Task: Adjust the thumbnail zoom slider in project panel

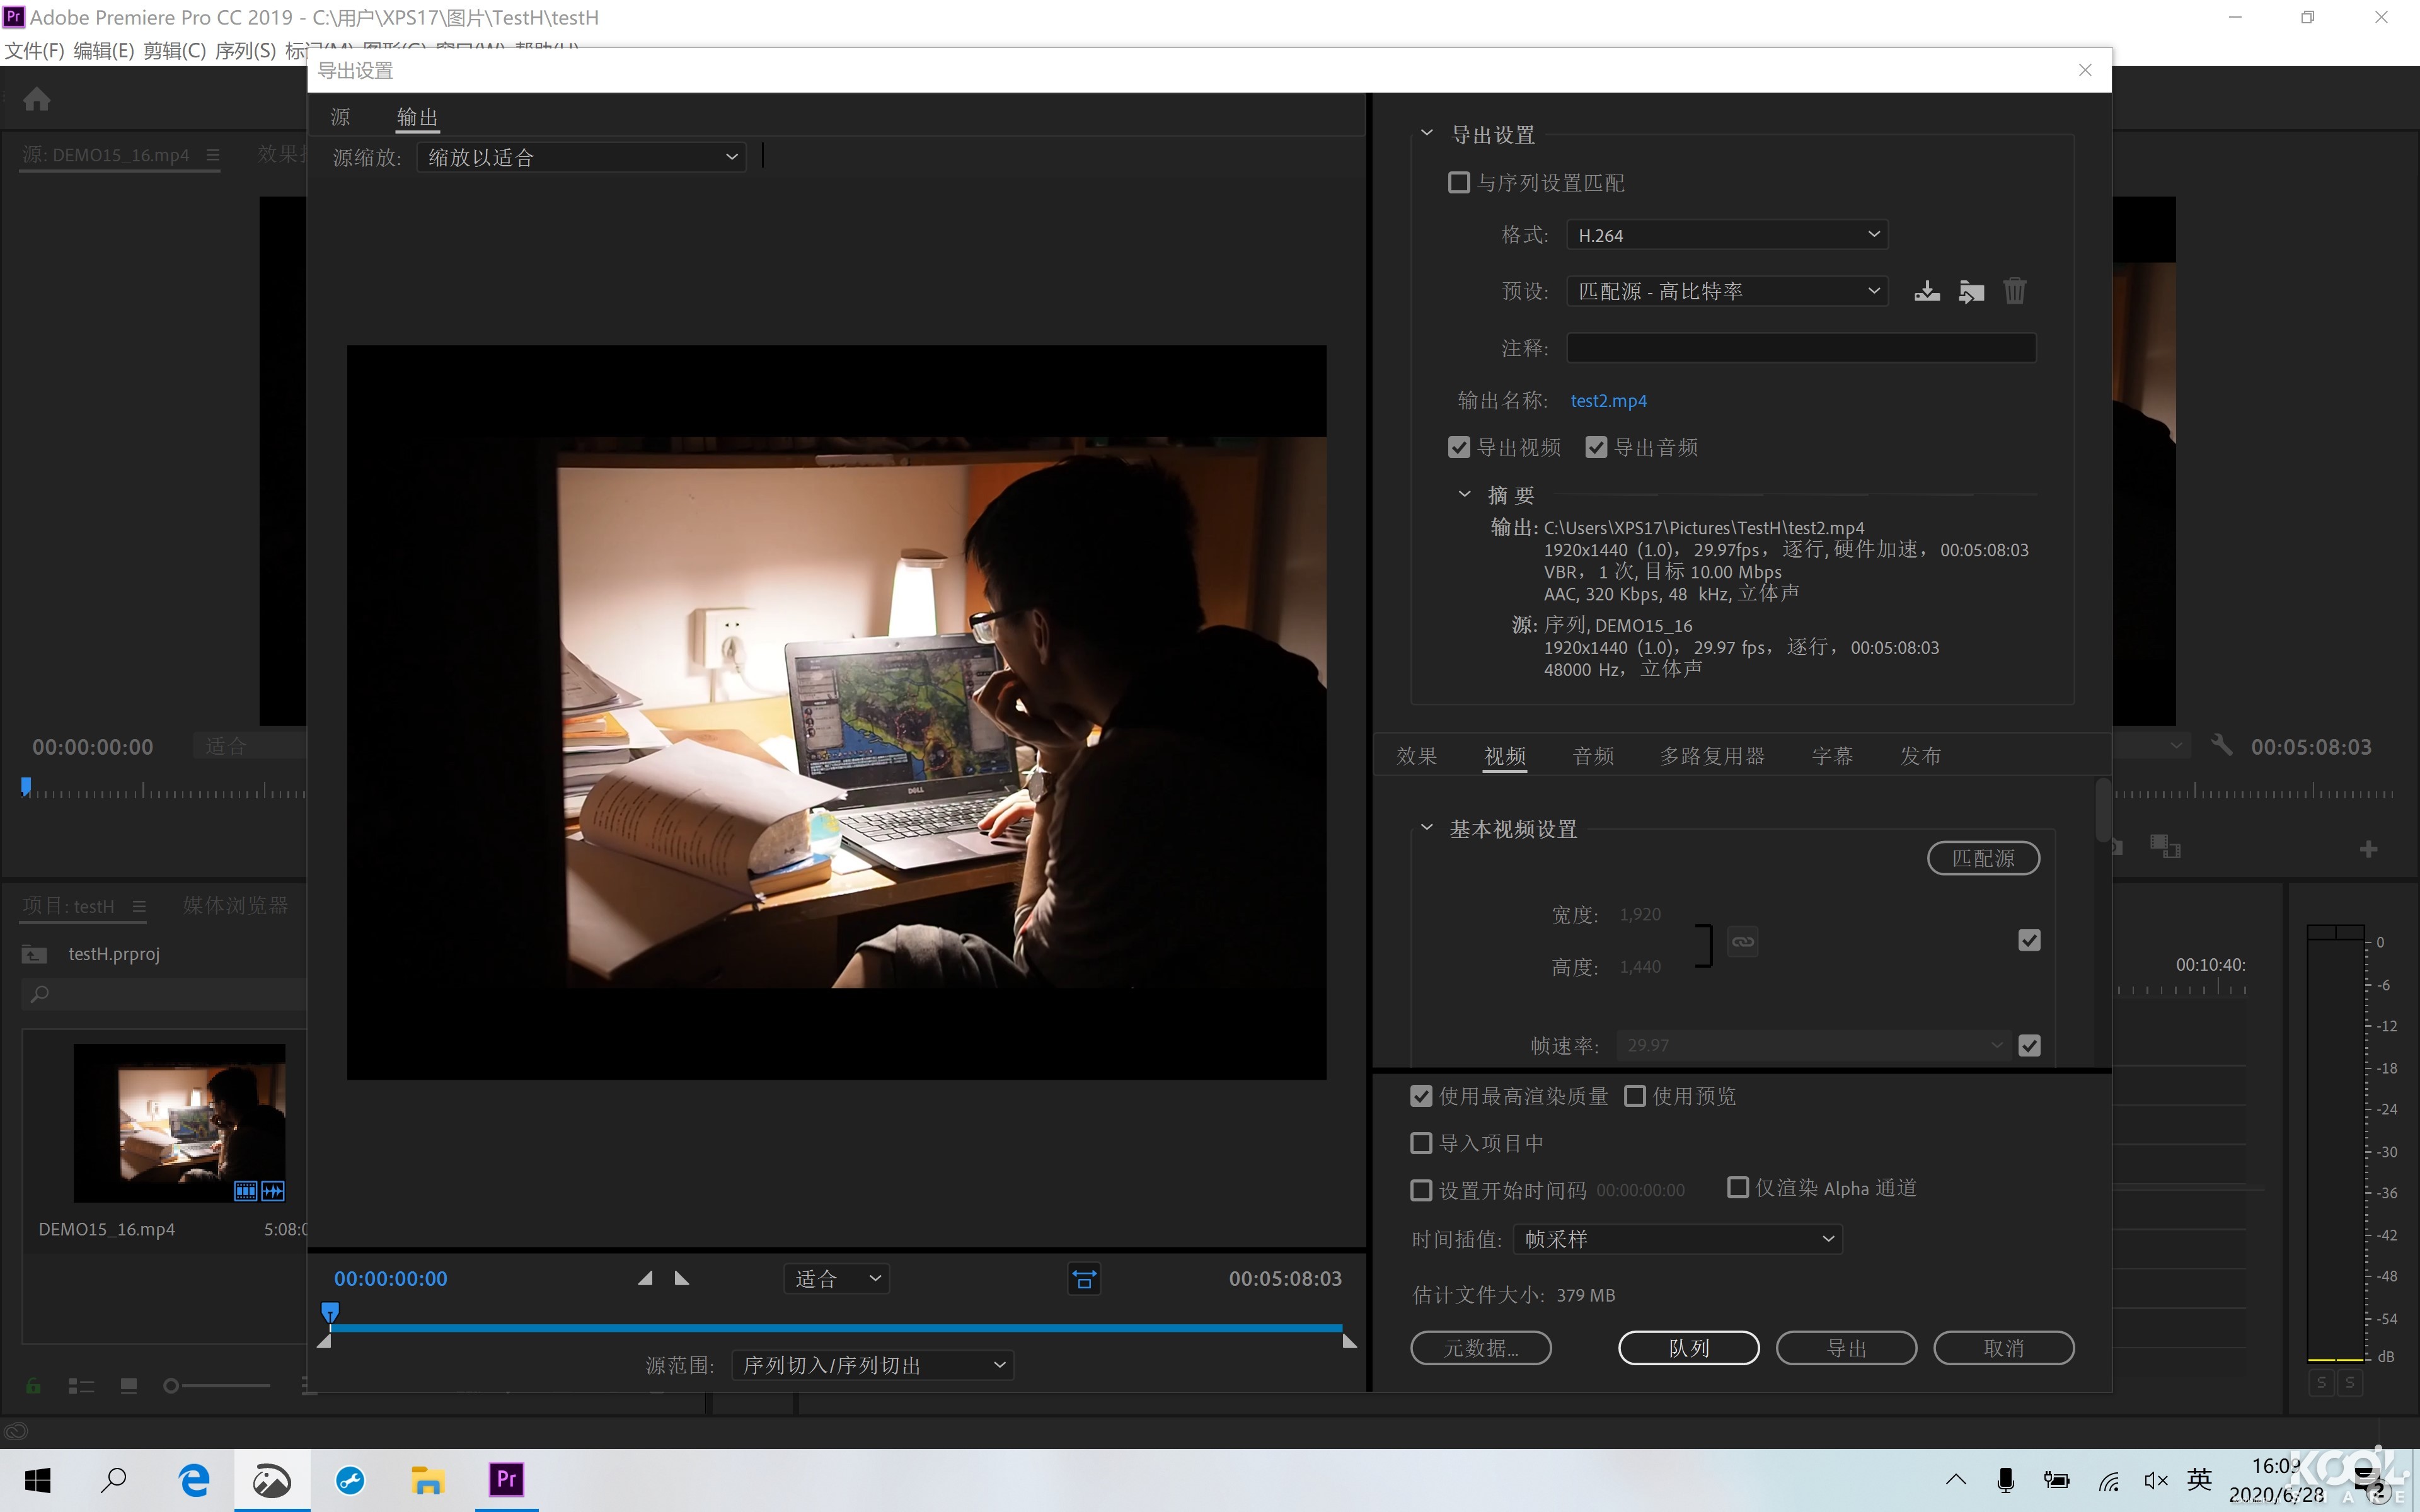Action: tap(171, 1385)
